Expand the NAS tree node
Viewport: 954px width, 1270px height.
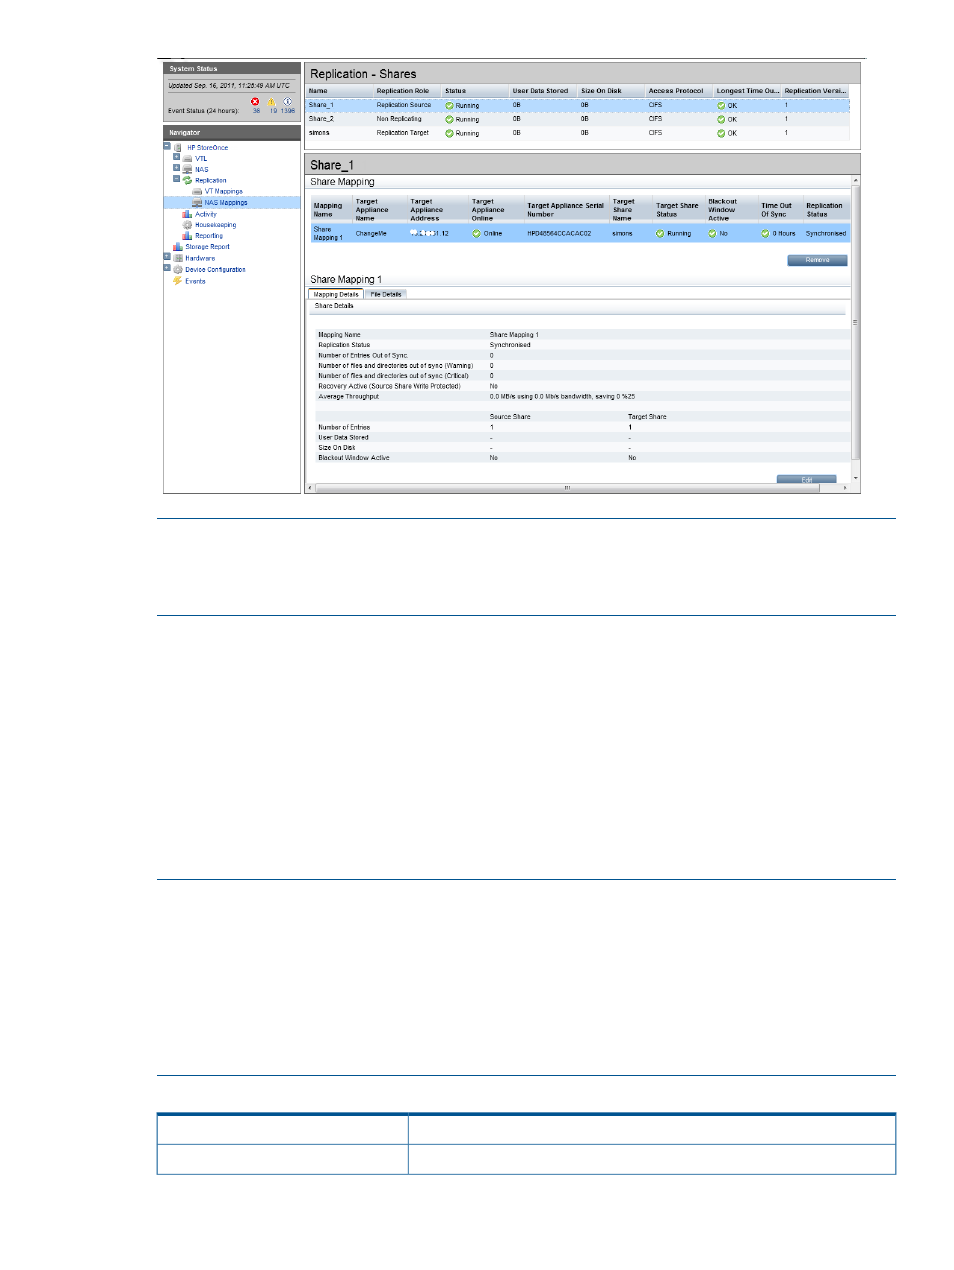(x=176, y=168)
